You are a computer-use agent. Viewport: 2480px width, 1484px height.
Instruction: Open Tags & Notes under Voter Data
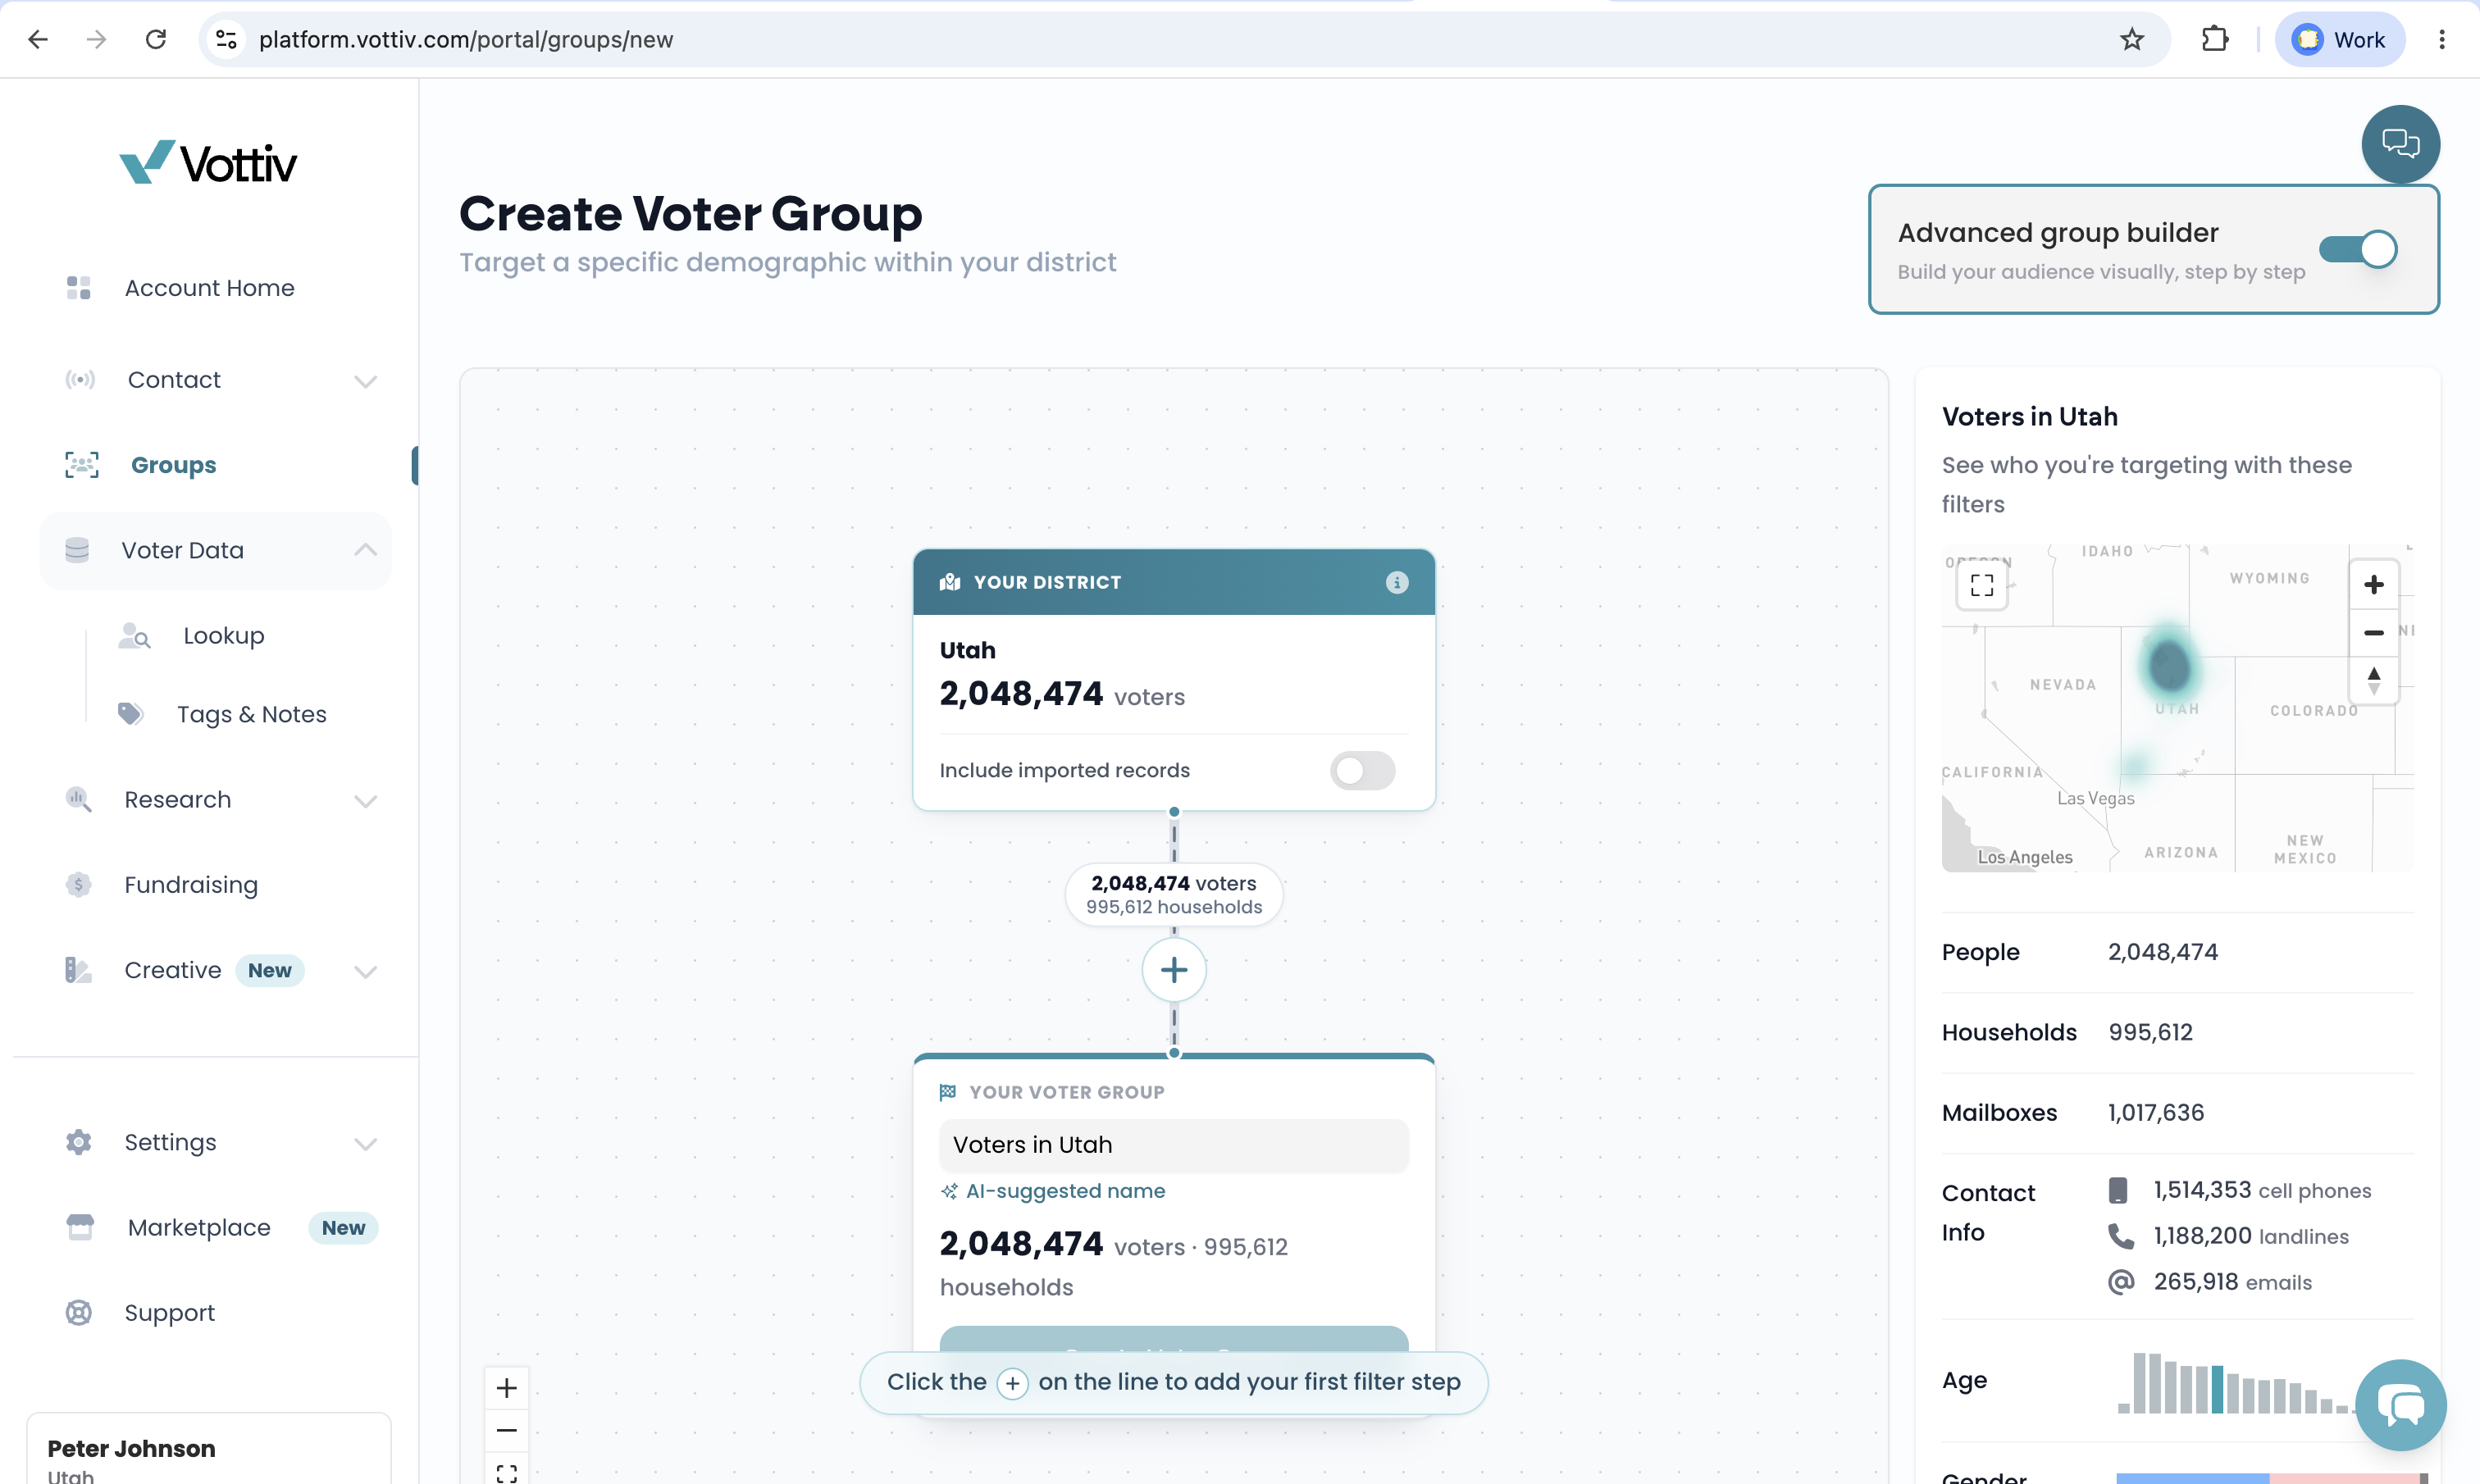[252, 714]
